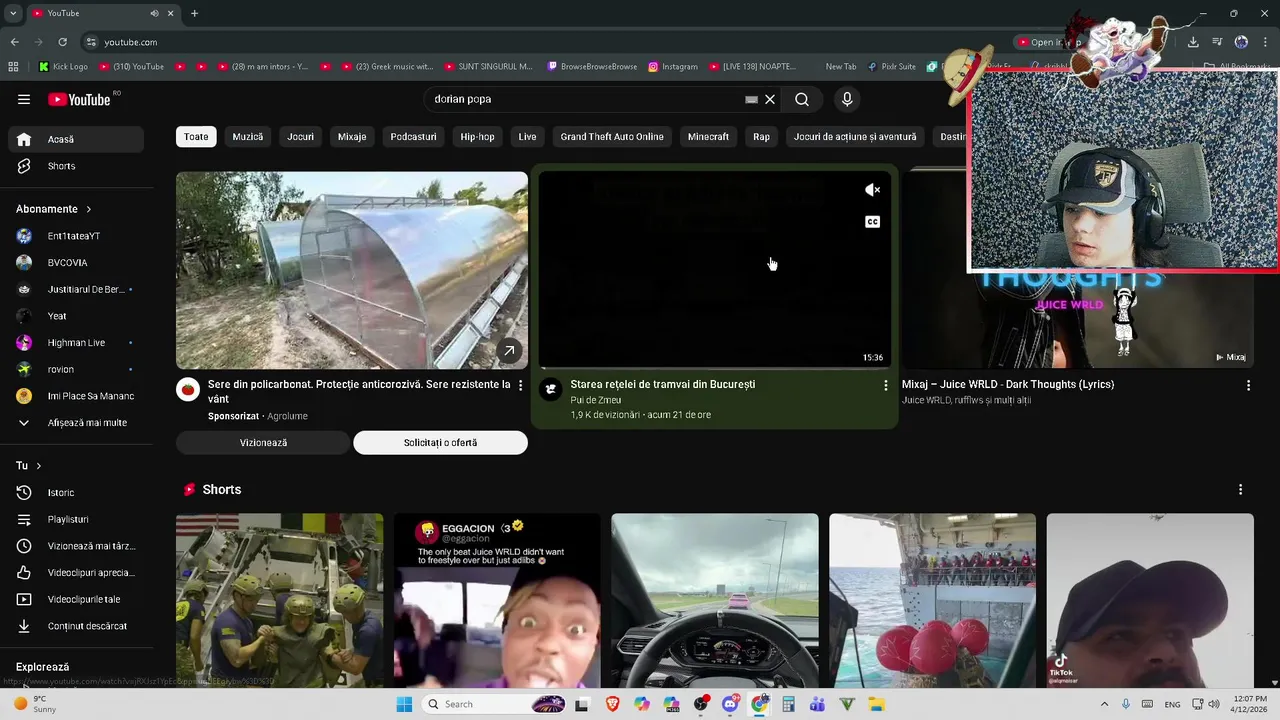Open options menu for Juice WRLD mix
Viewport: 1280px width, 720px height.
pos(1248,385)
